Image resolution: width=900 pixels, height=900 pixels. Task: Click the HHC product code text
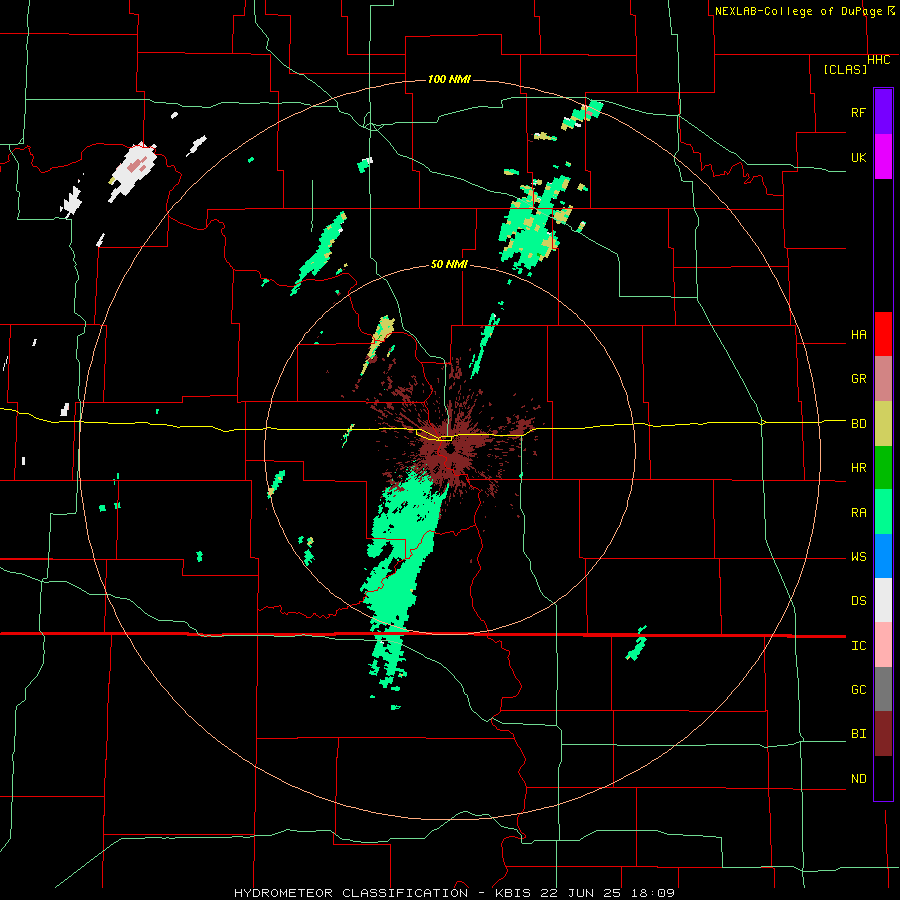878,60
